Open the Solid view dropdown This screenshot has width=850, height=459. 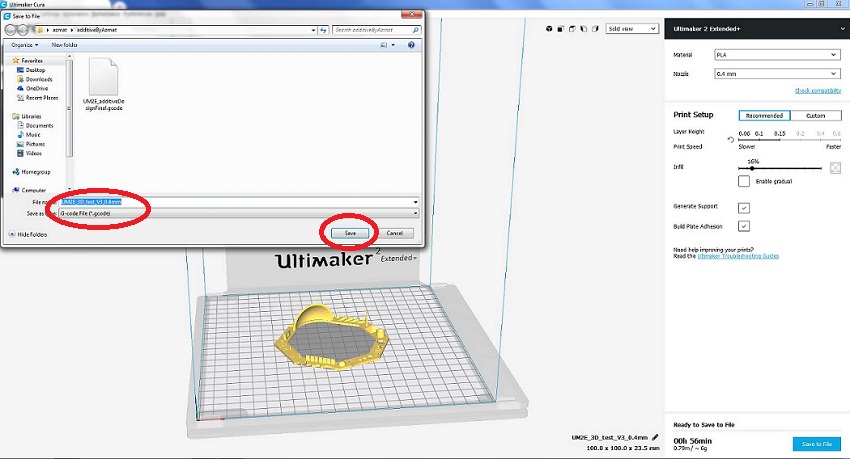632,29
